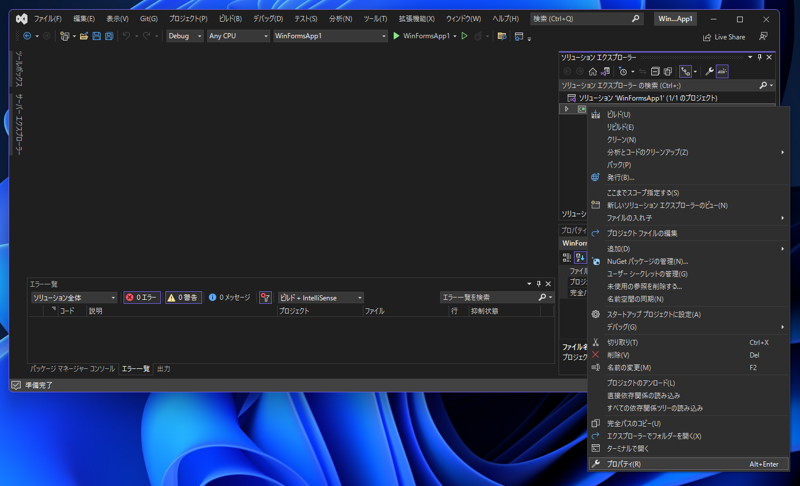Switch to 出力 tab
This screenshot has height=486, width=800.
[163, 369]
